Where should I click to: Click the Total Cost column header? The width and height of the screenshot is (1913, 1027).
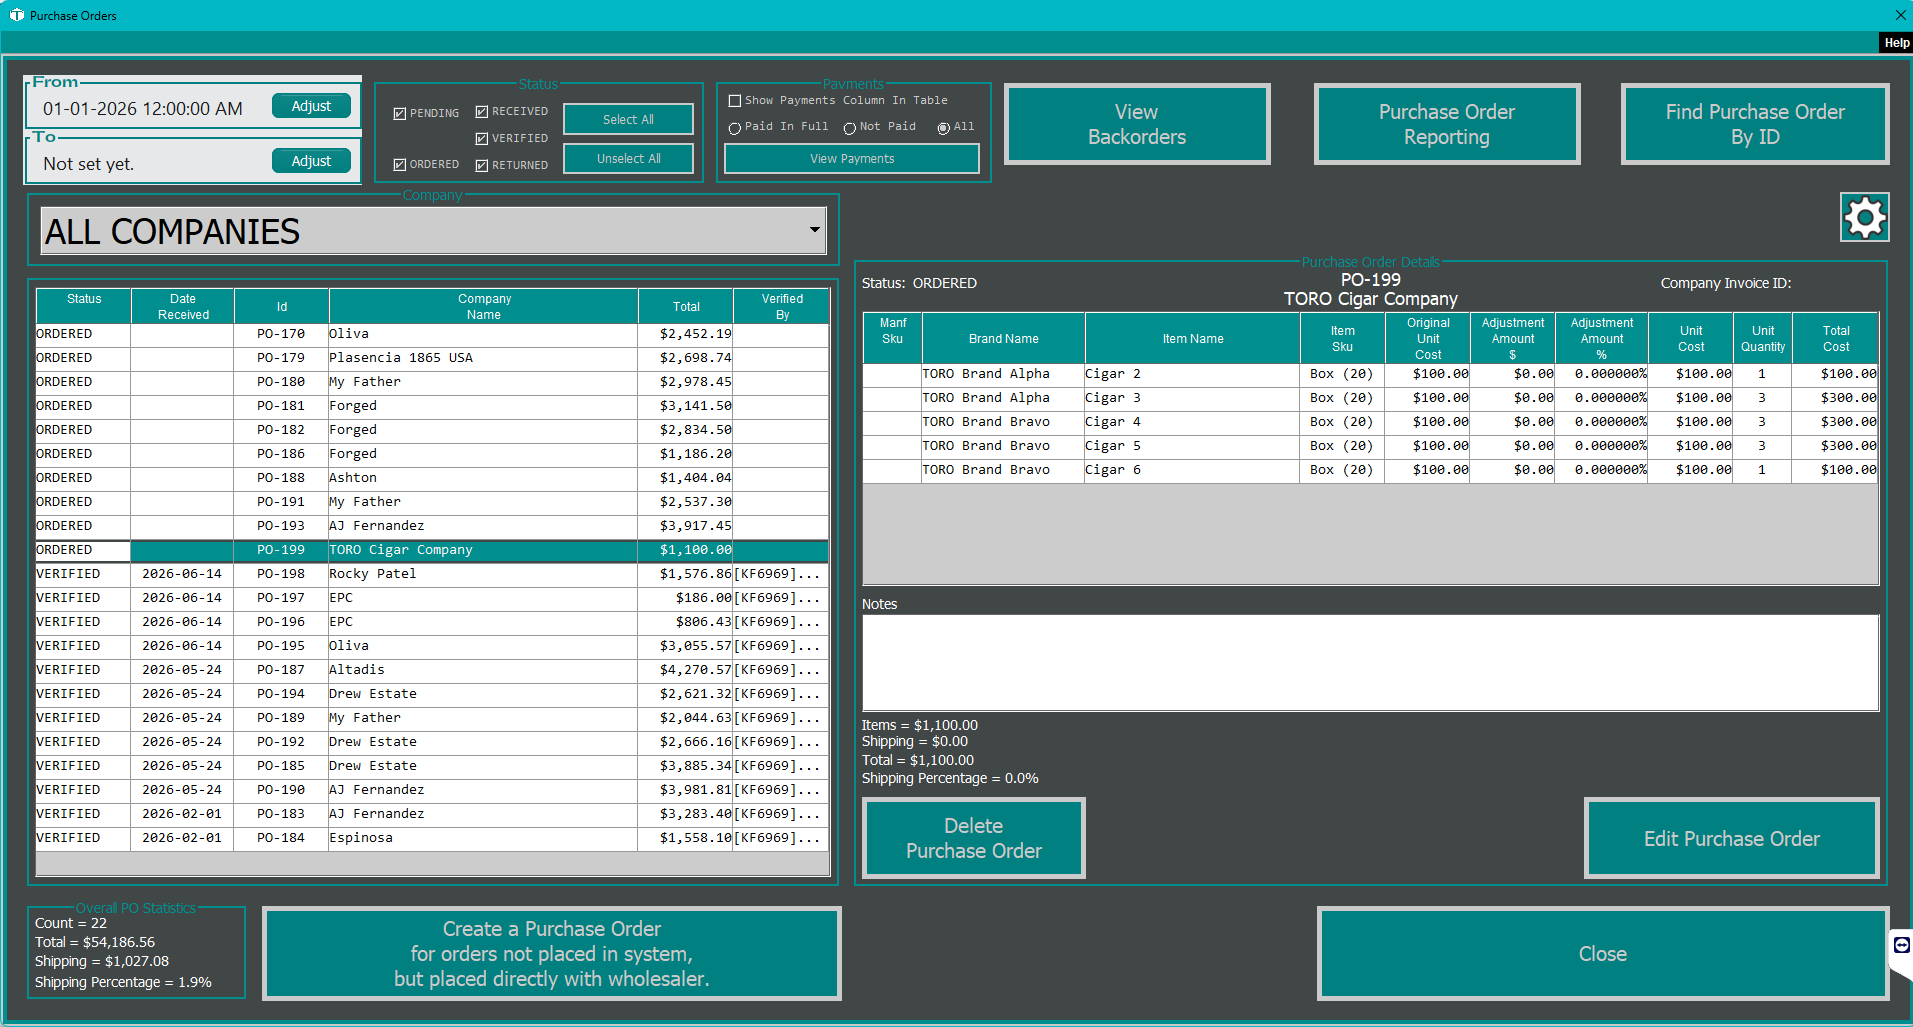tap(1835, 339)
